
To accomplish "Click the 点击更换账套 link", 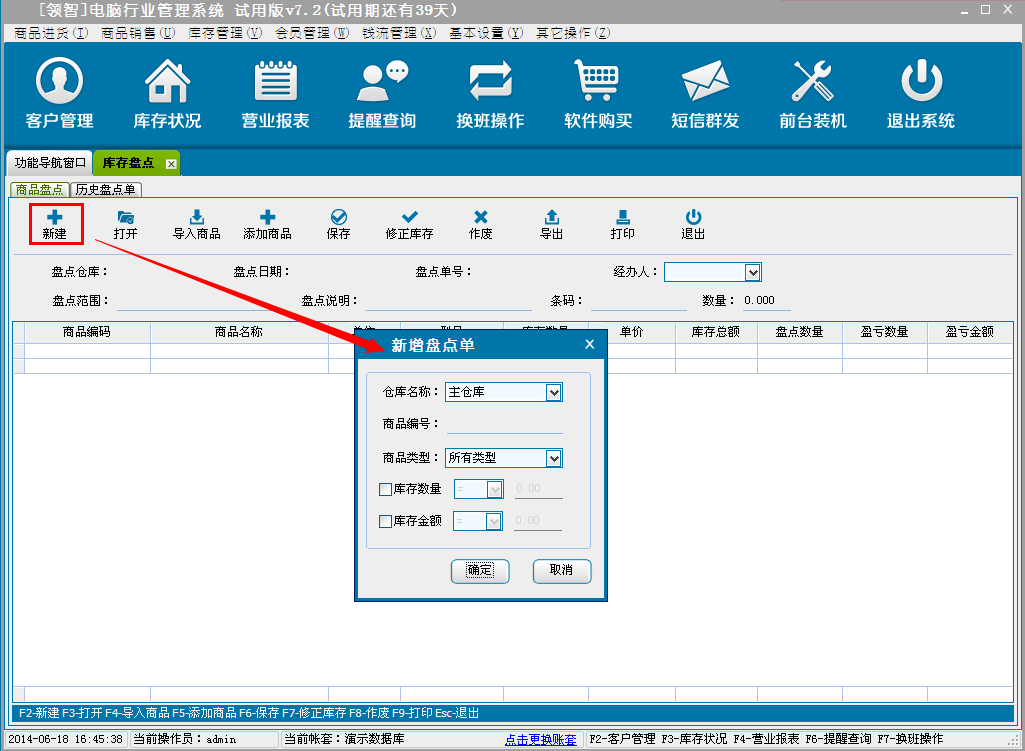I will [x=541, y=740].
